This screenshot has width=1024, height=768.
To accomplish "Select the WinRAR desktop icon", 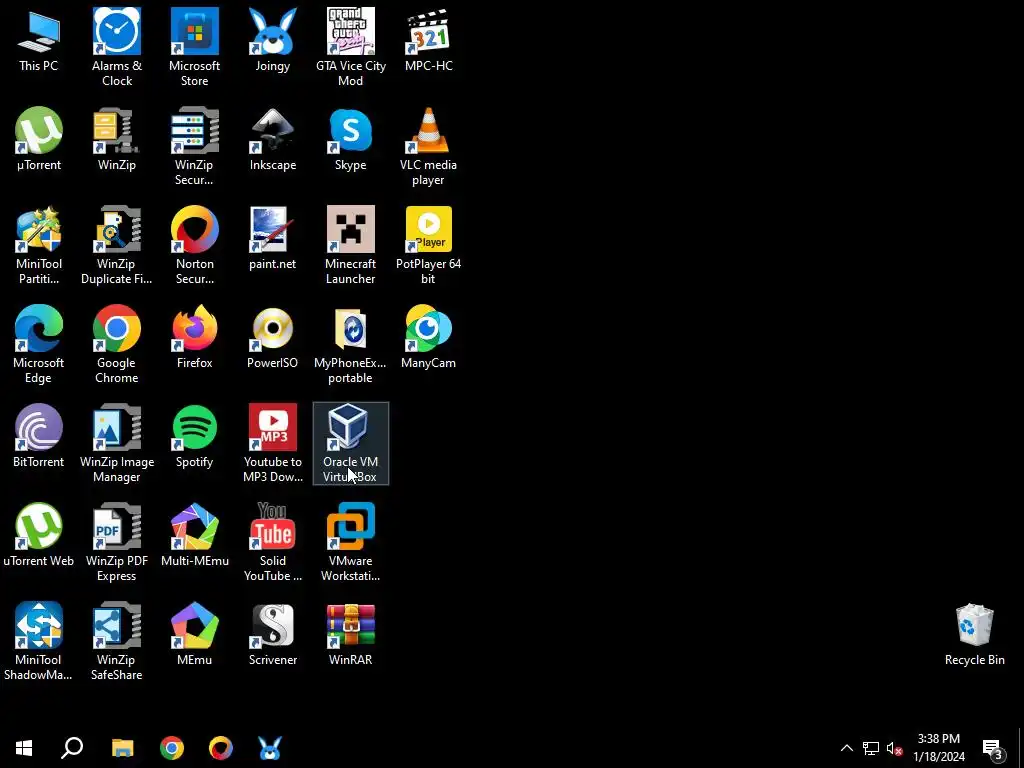I will 351,634.
